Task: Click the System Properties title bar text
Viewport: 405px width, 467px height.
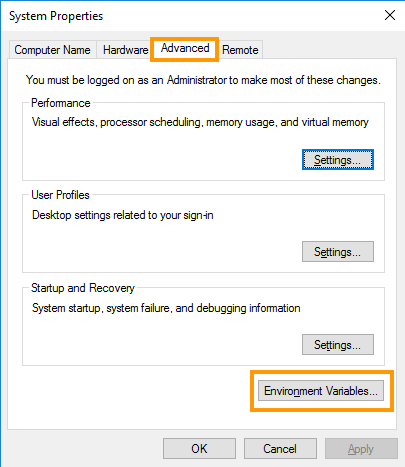Action: pyautogui.click(x=56, y=16)
